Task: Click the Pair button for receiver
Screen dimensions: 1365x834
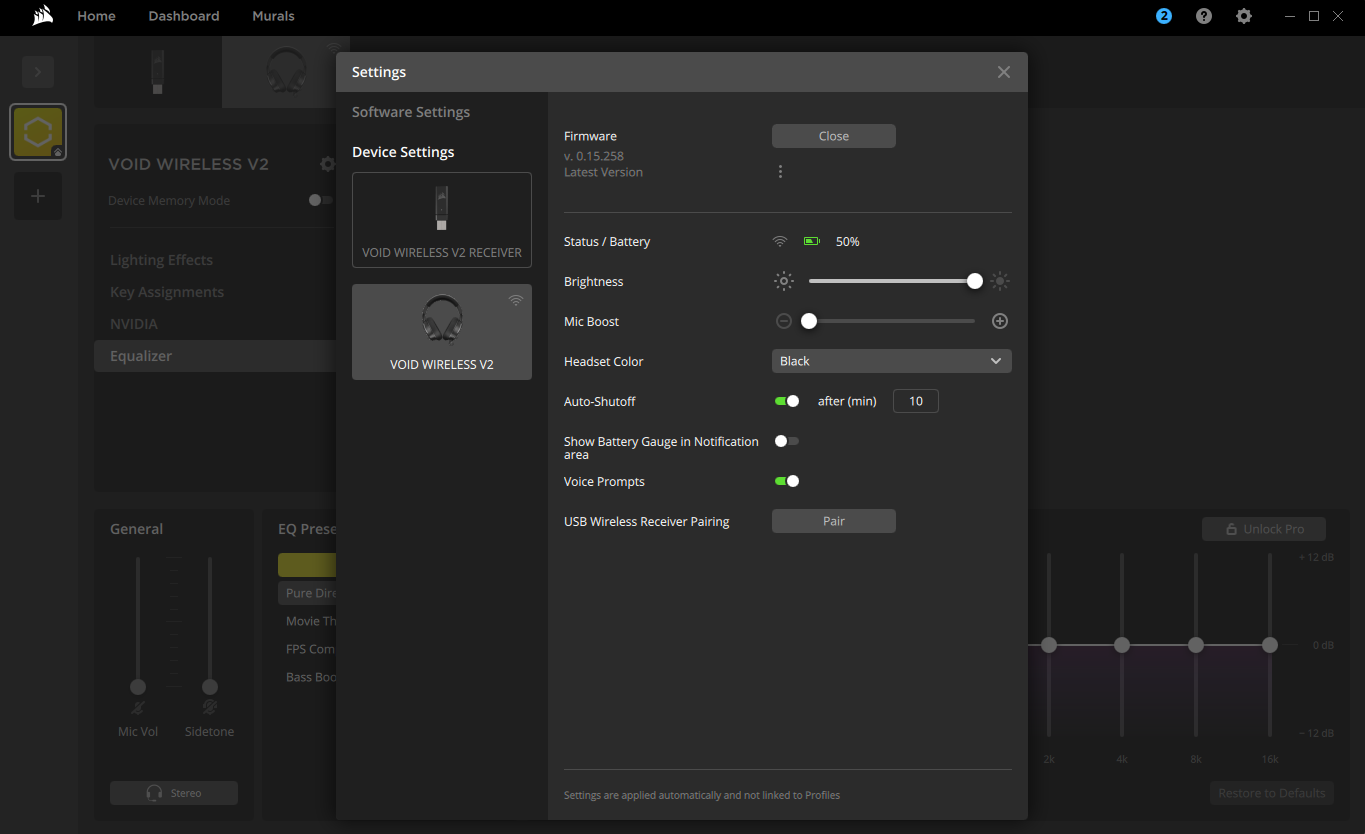Action: pos(834,521)
